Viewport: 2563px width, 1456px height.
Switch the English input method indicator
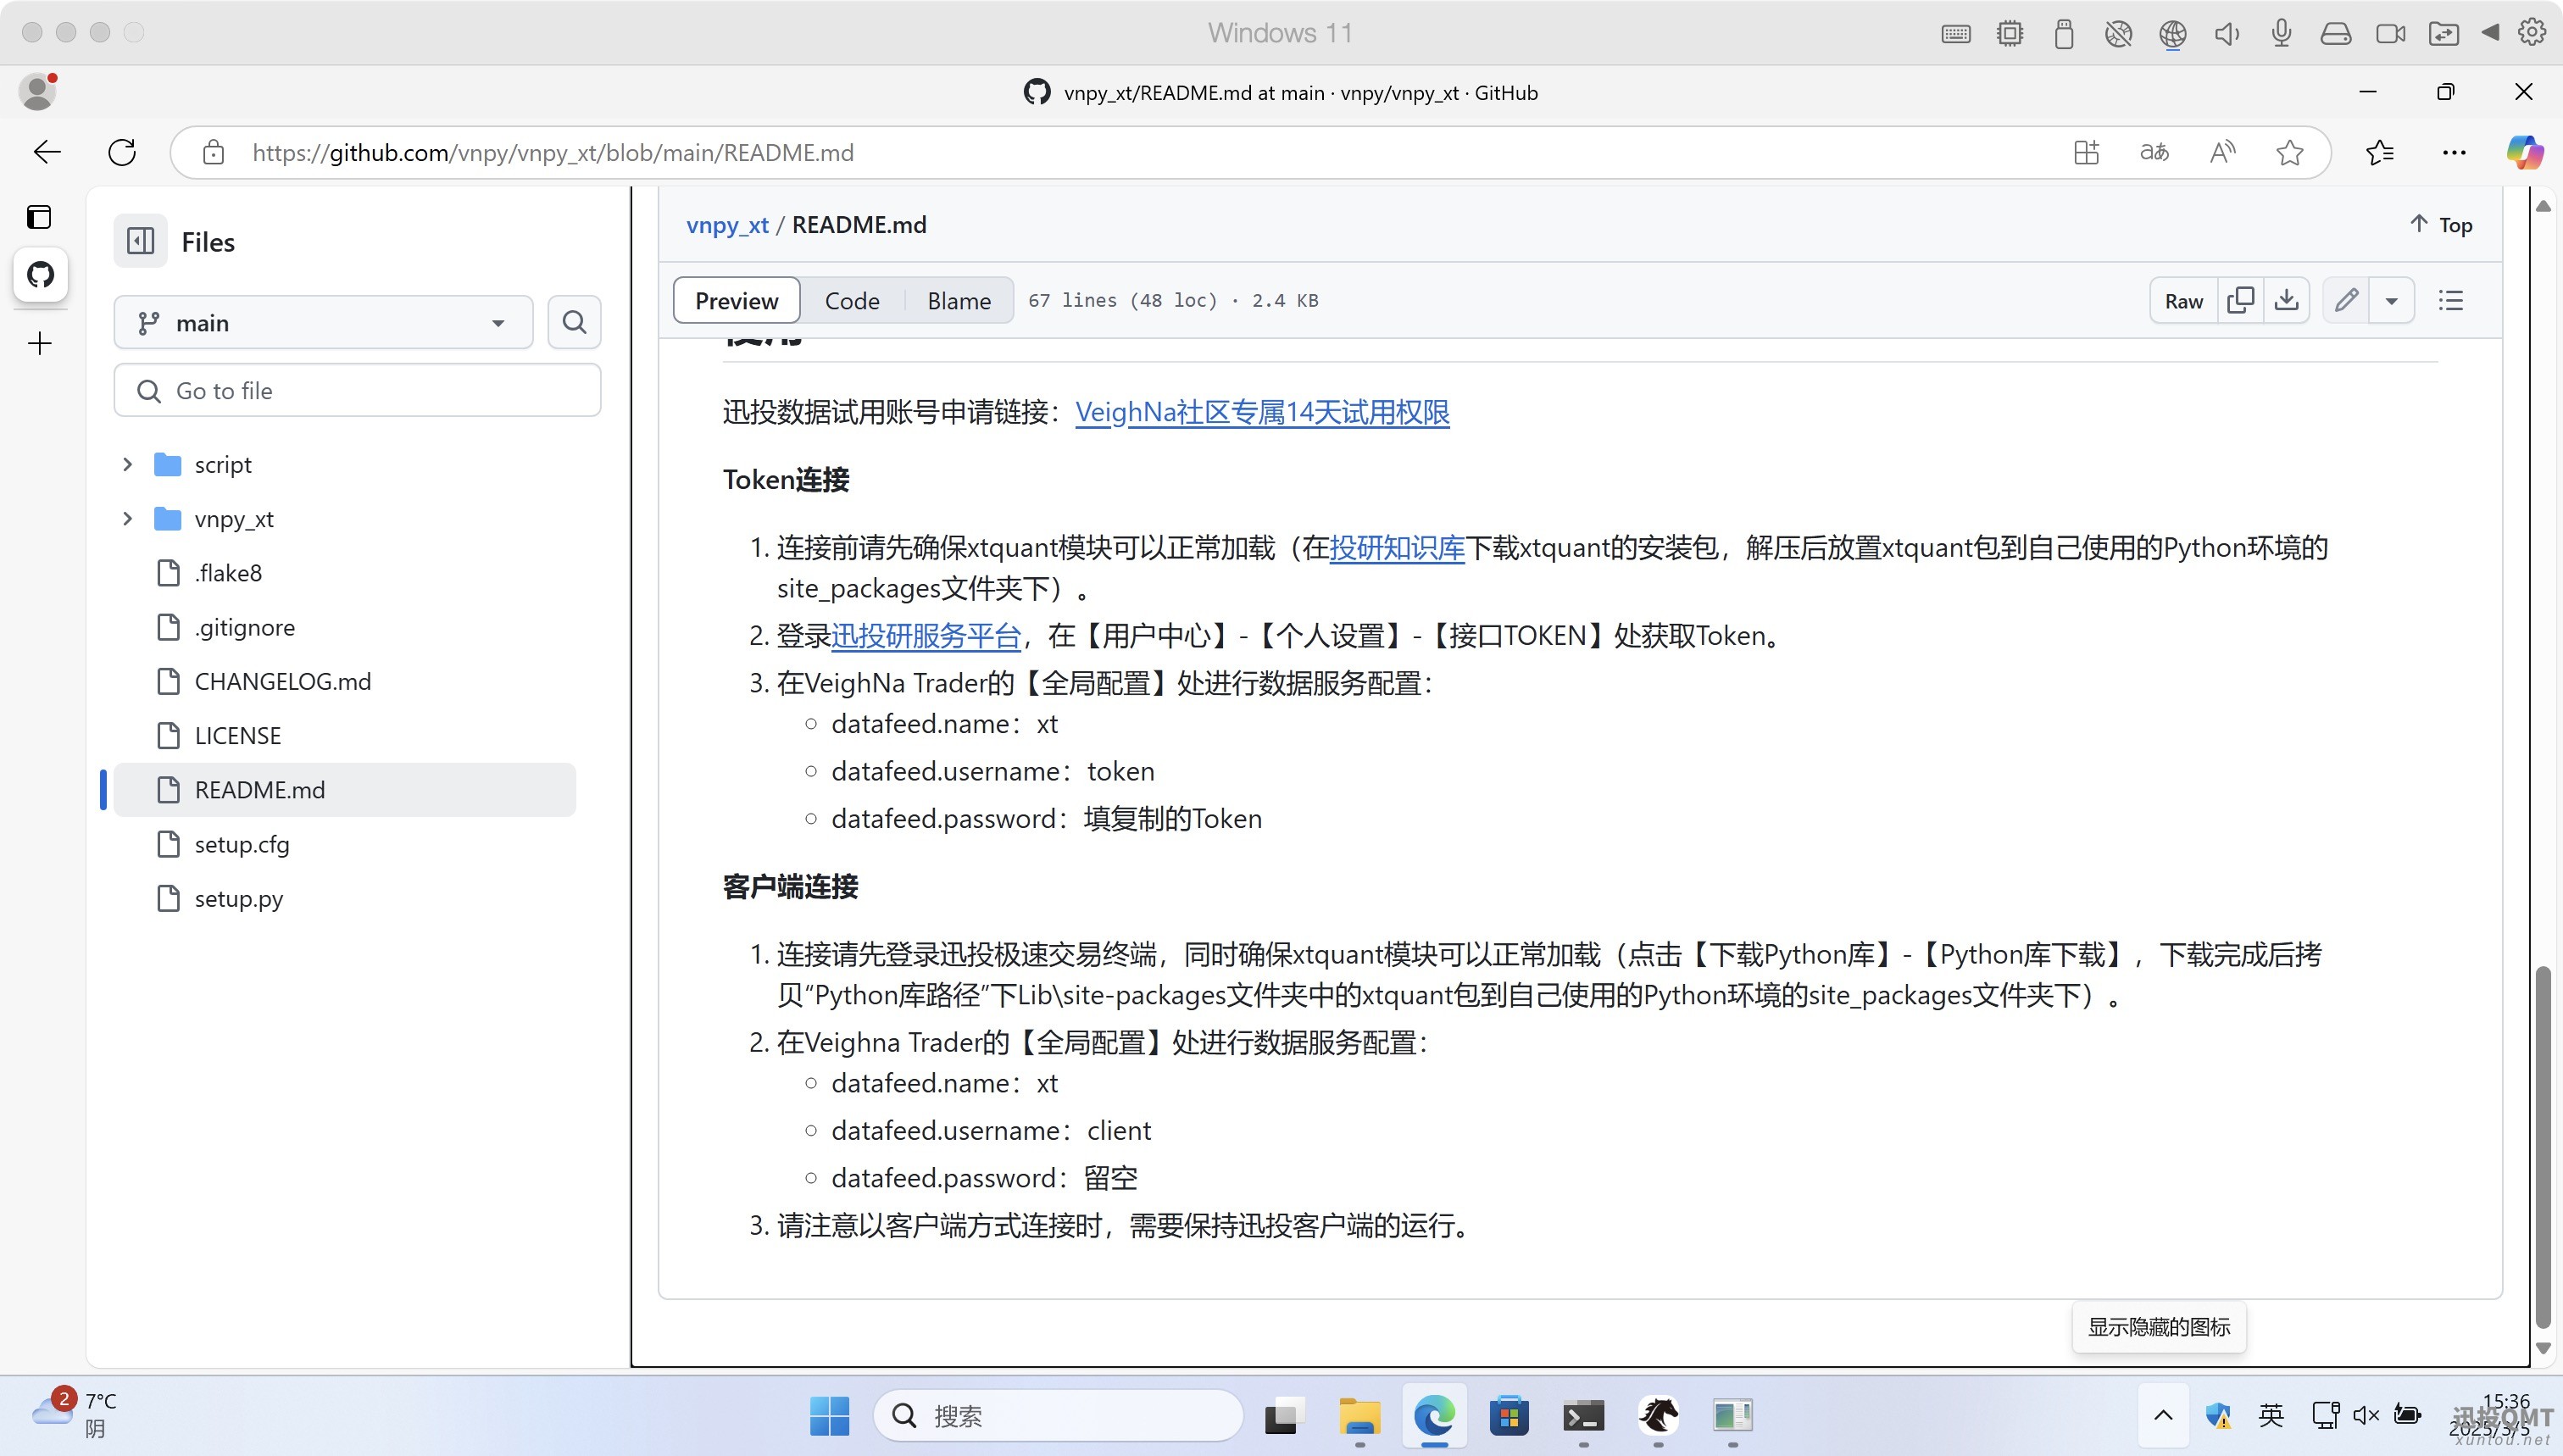pyautogui.click(x=2271, y=1415)
